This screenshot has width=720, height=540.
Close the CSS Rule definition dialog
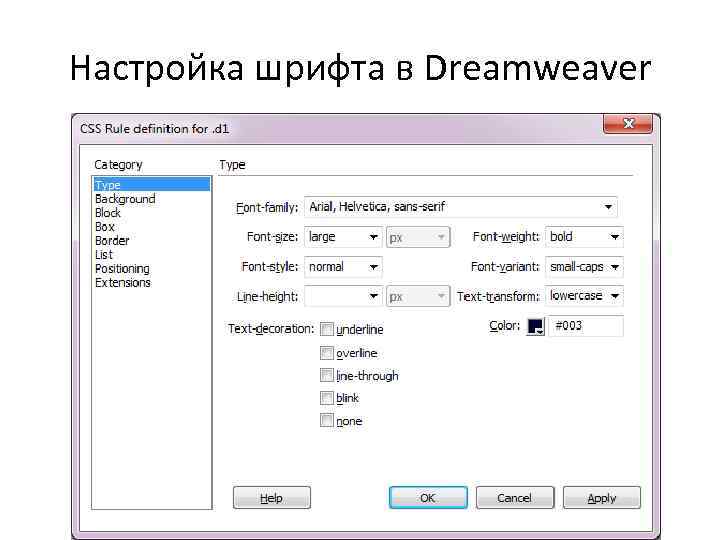(x=628, y=124)
